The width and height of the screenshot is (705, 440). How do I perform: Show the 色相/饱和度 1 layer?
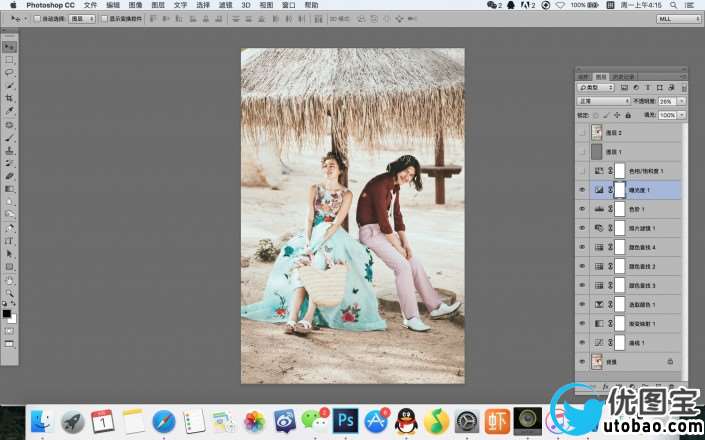(582, 171)
